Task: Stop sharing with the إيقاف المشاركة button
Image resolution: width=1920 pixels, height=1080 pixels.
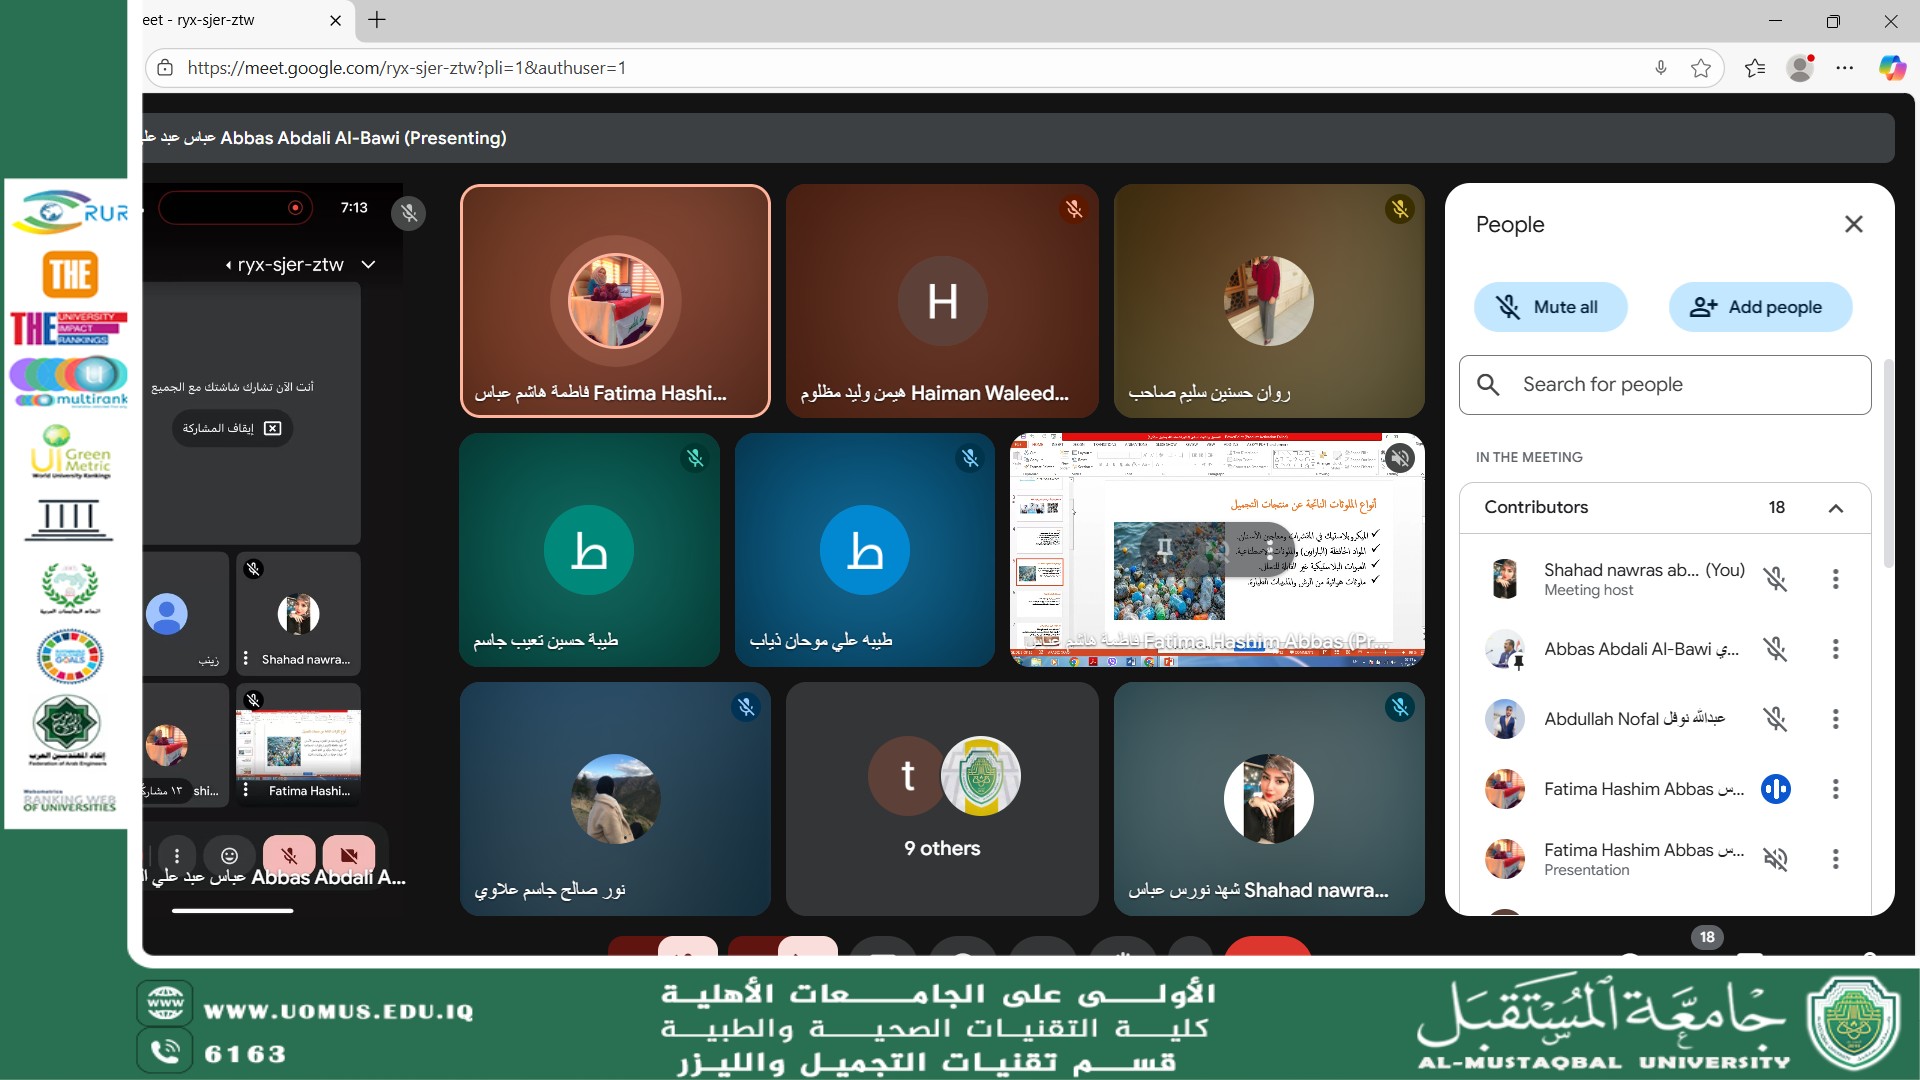Action: point(232,428)
